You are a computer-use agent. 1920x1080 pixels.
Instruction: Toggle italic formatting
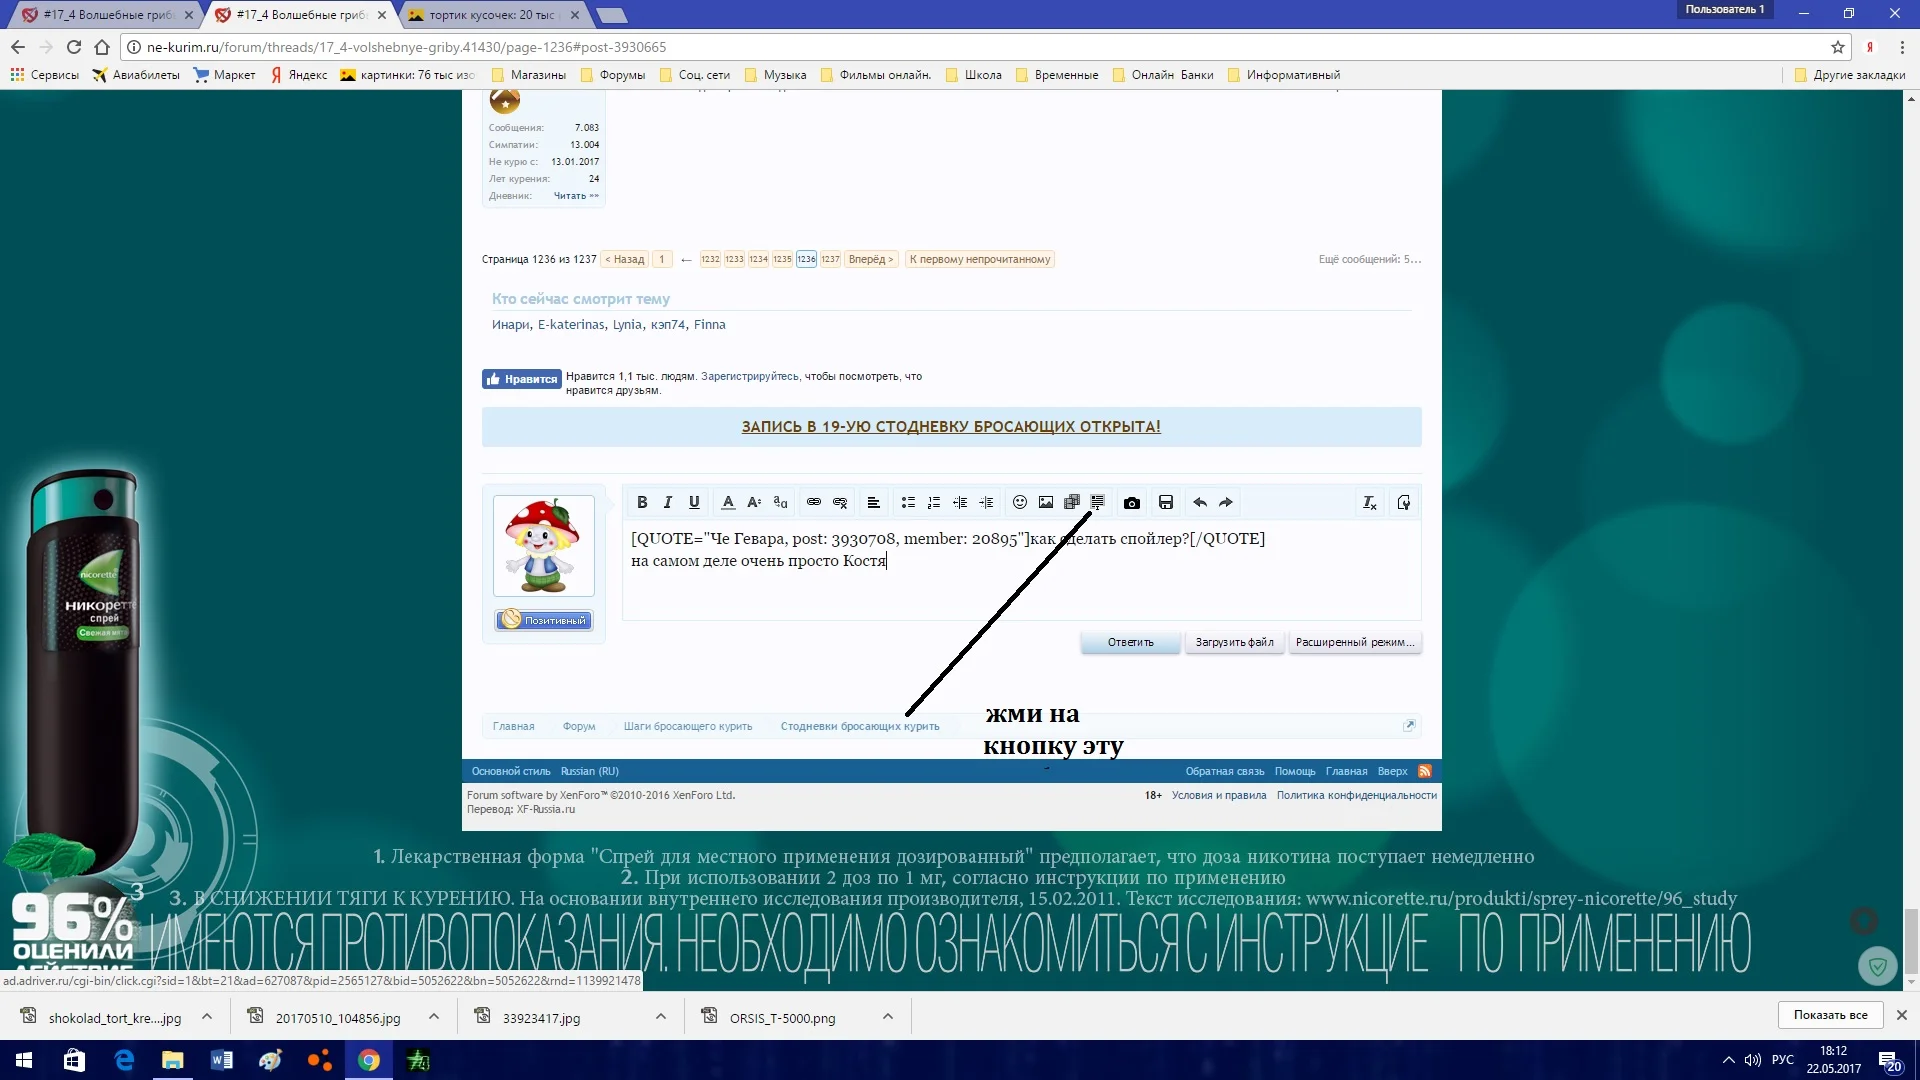(x=667, y=503)
